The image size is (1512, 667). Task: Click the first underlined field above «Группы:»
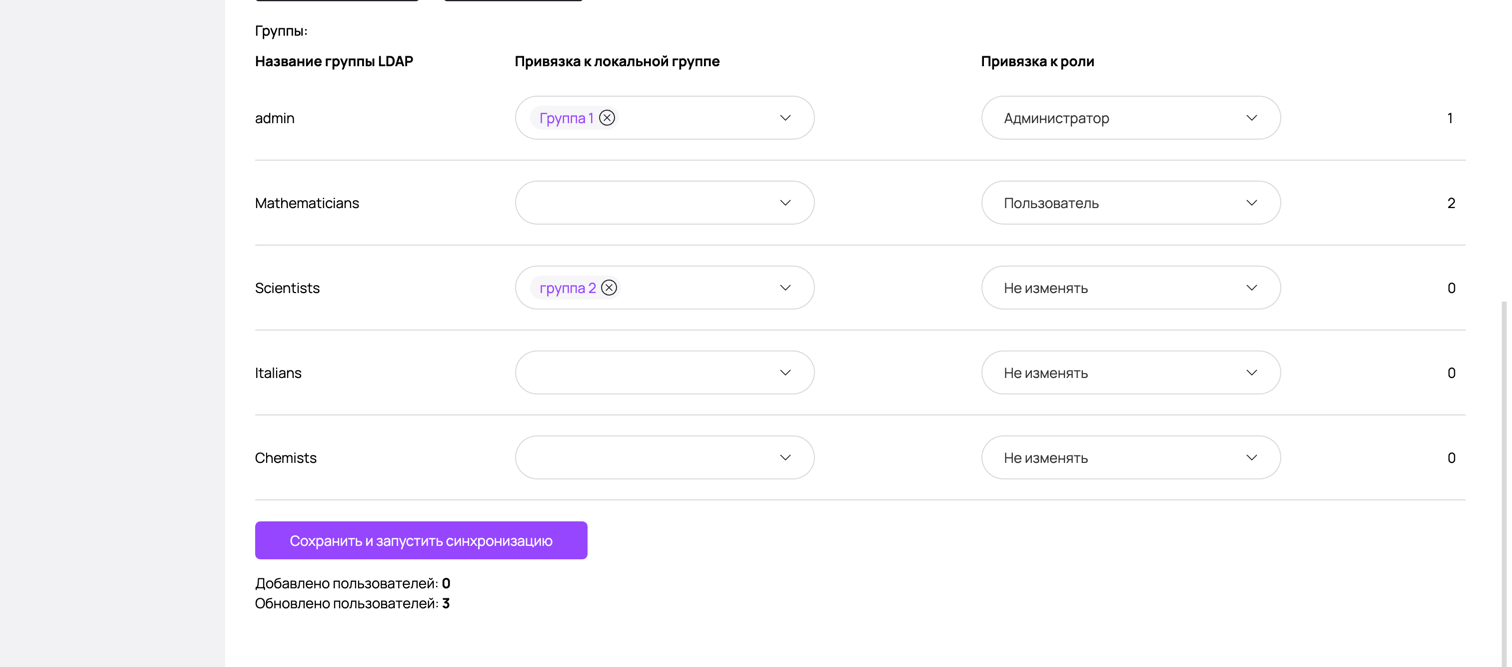(x=337, y=2)
